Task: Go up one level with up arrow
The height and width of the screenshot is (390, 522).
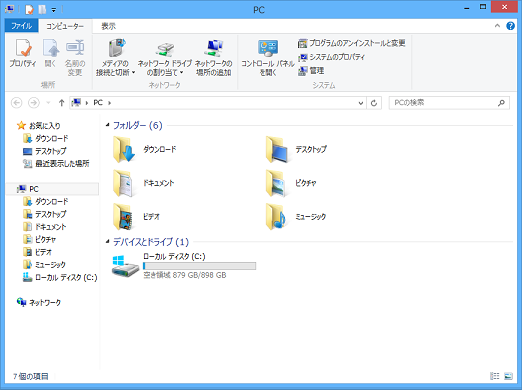Action: click(x=61, y=103)
